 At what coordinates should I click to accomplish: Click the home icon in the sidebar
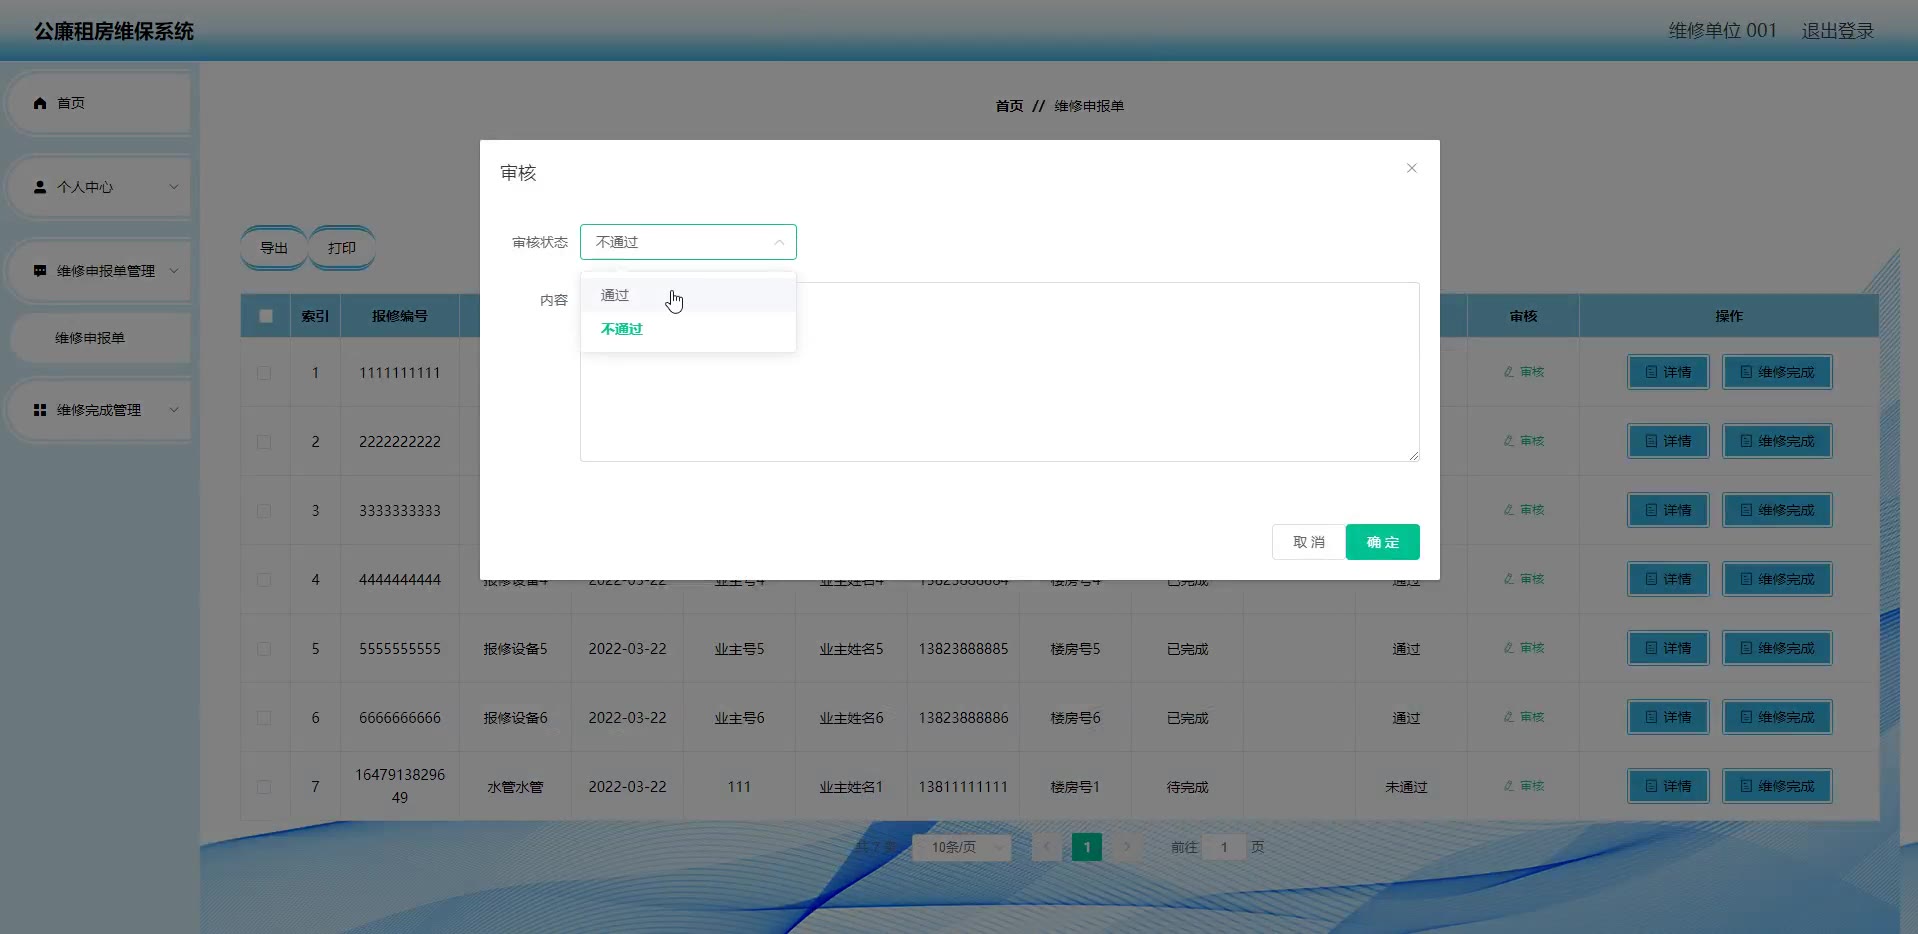pyautogui.click(x=40, y=103)
